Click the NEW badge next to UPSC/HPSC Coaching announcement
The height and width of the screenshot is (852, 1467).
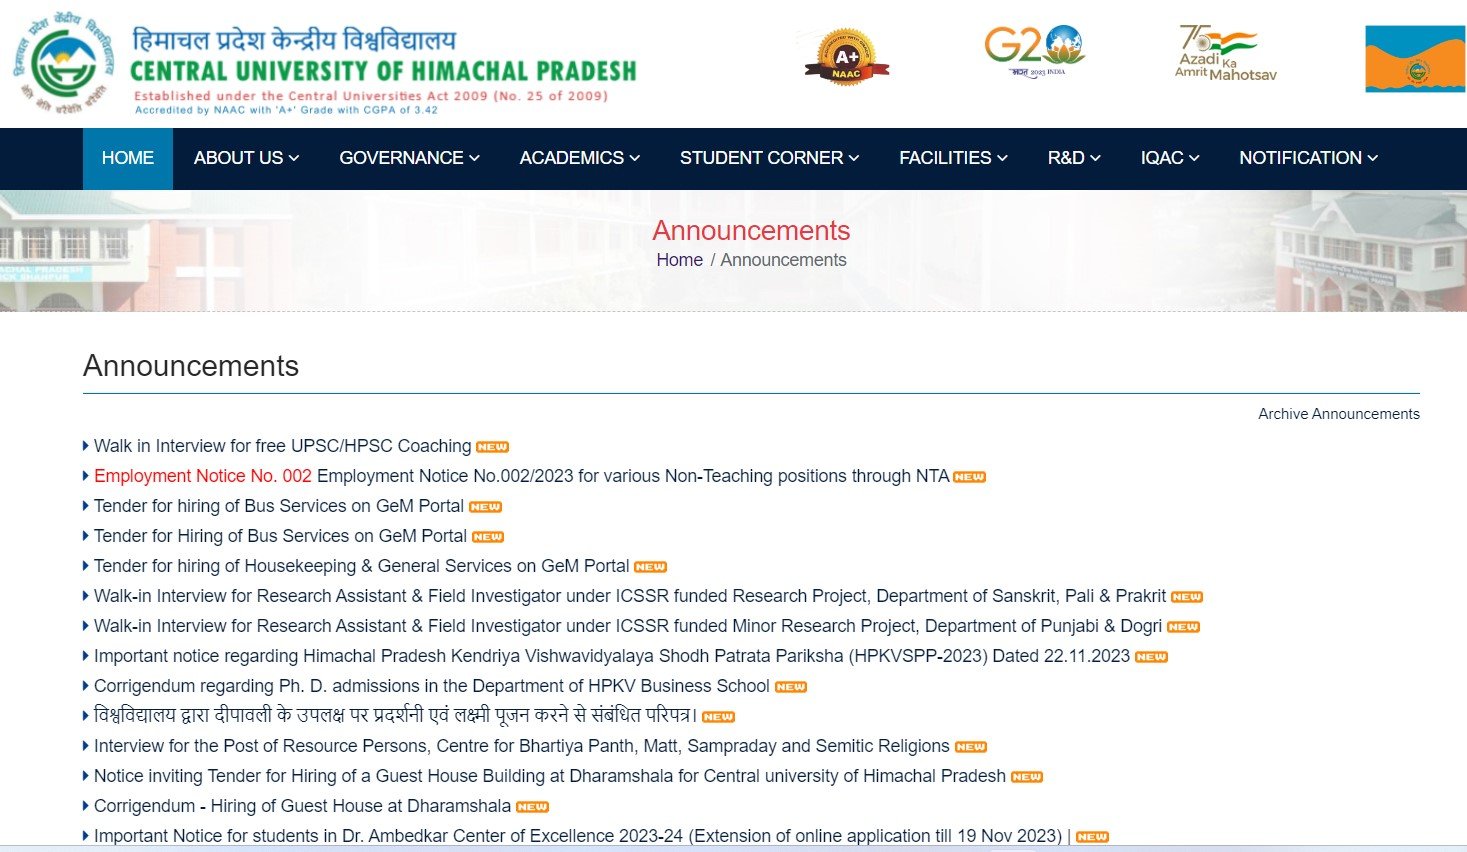pos(490,446)
